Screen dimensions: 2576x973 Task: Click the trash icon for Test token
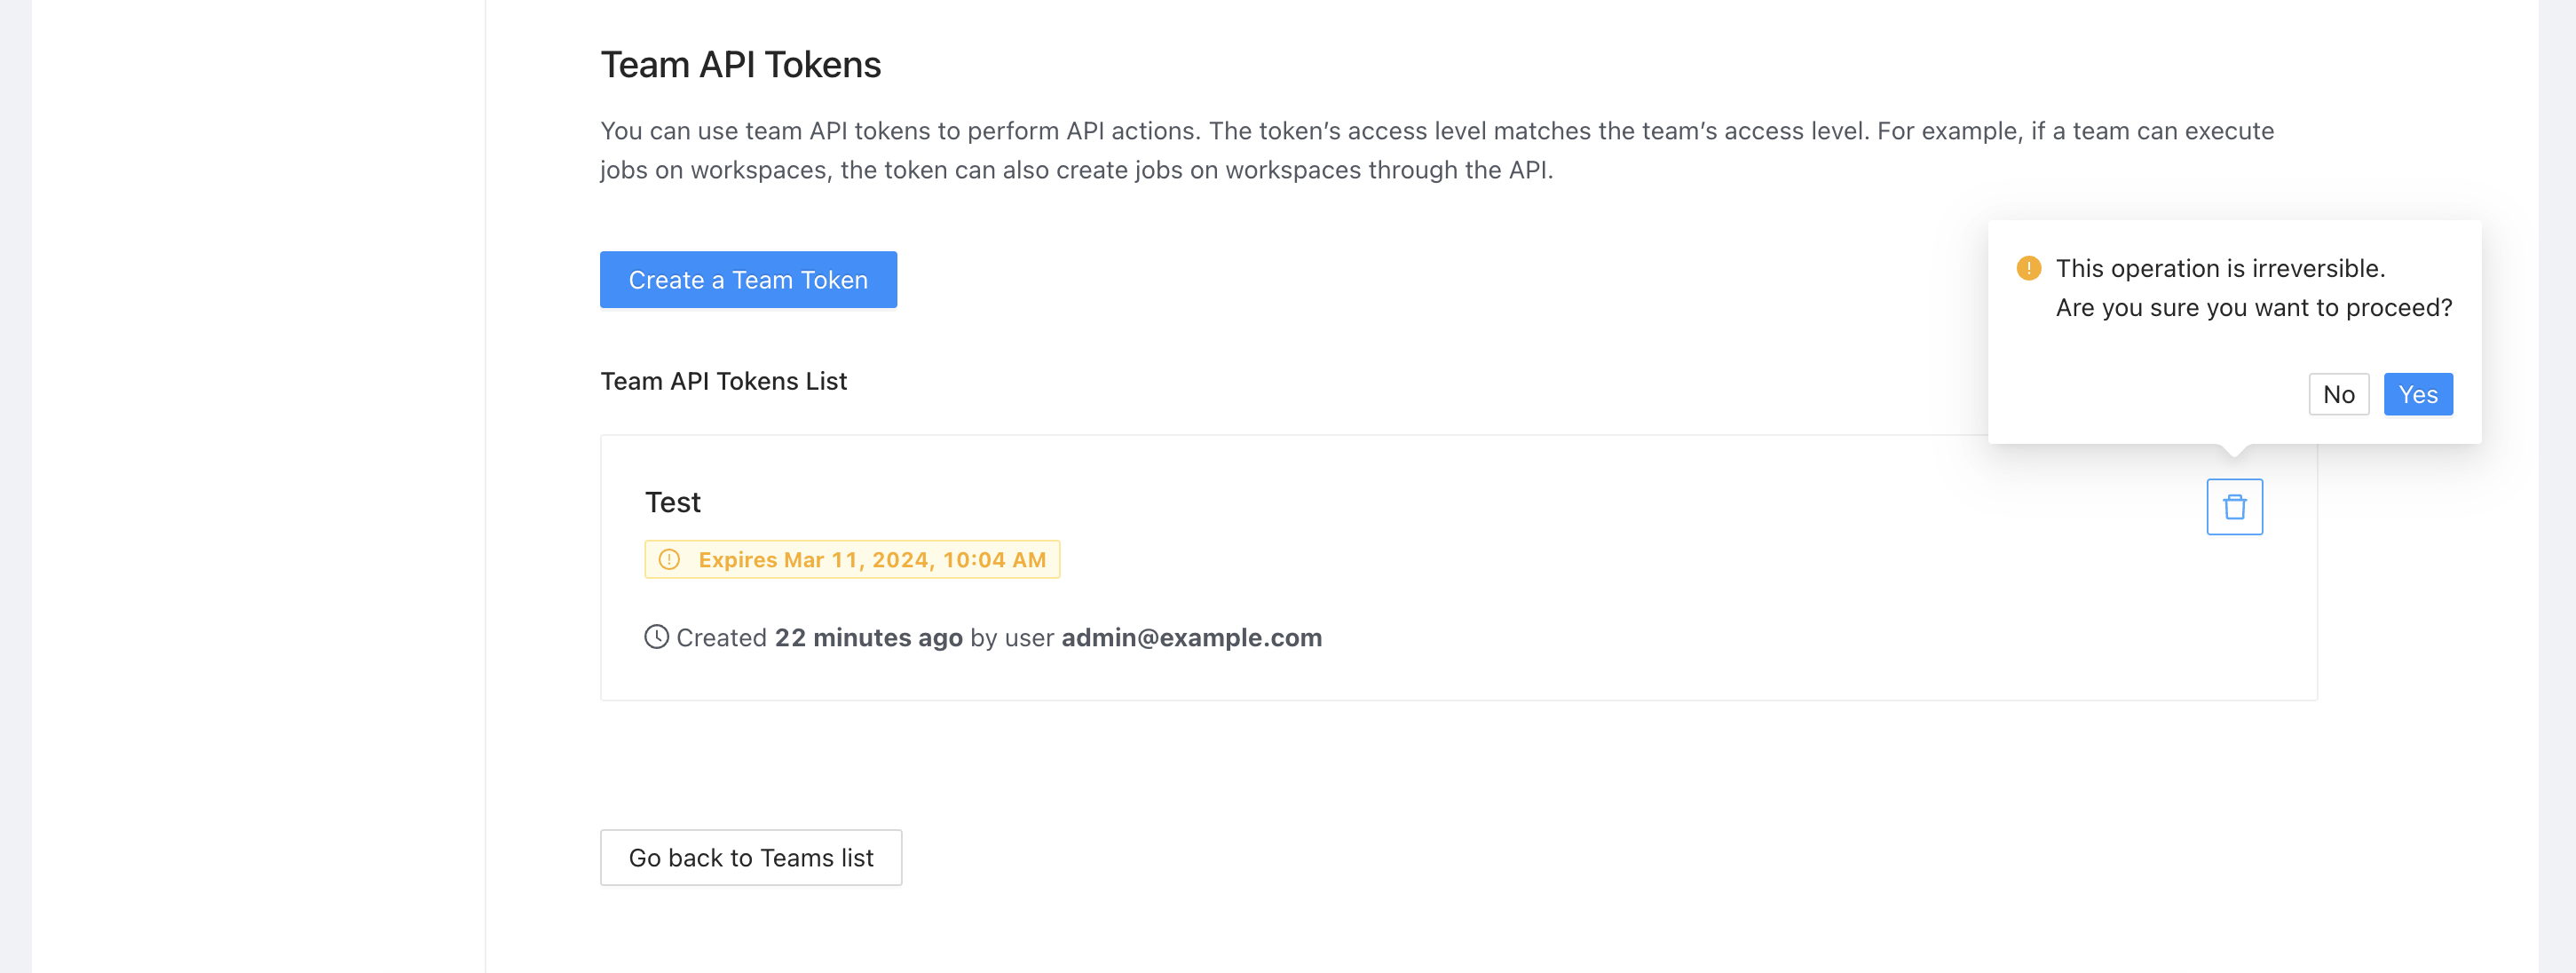point(2234,507)
